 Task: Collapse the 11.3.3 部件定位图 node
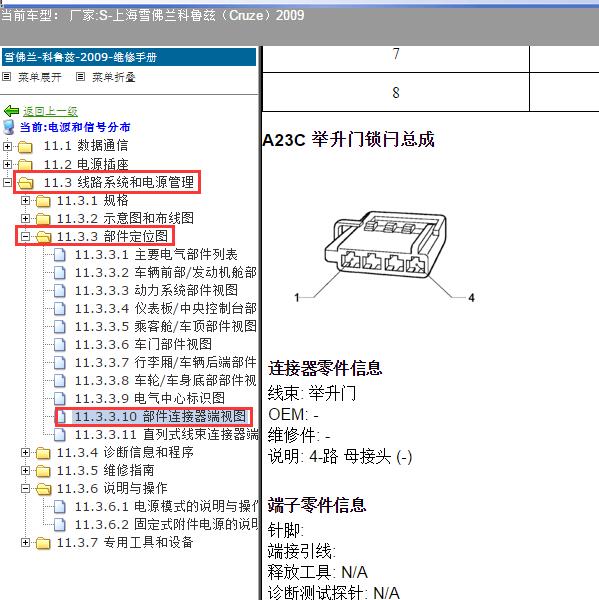[25, 236]
